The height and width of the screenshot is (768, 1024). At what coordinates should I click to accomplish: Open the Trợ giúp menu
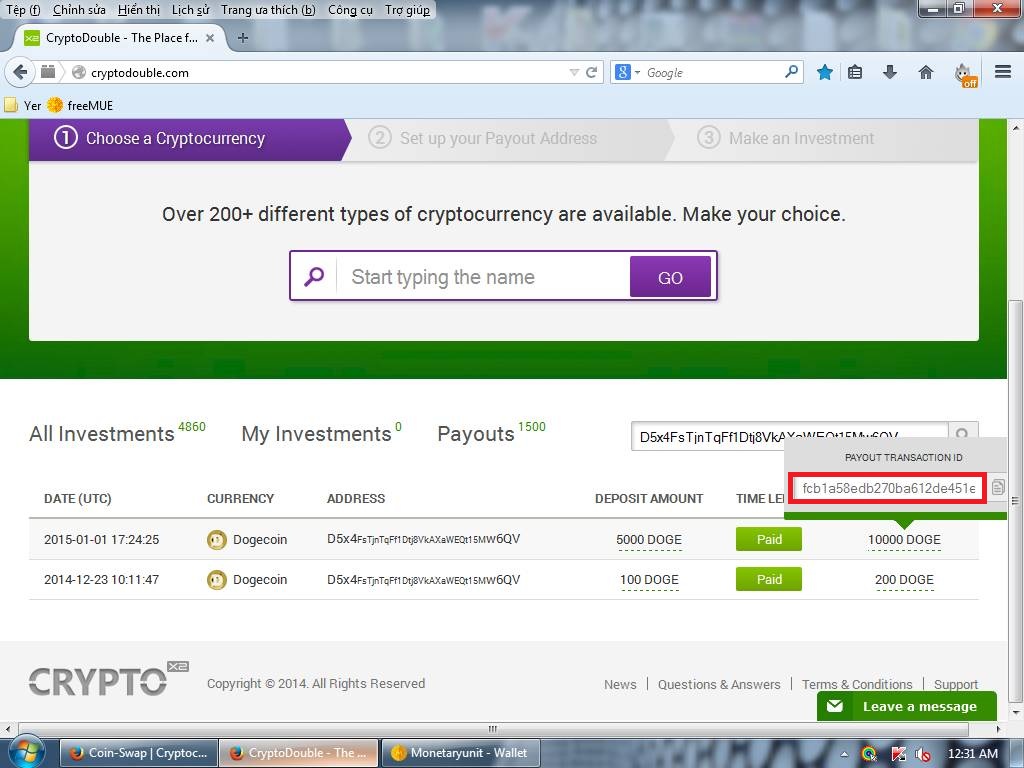[408, 10]
